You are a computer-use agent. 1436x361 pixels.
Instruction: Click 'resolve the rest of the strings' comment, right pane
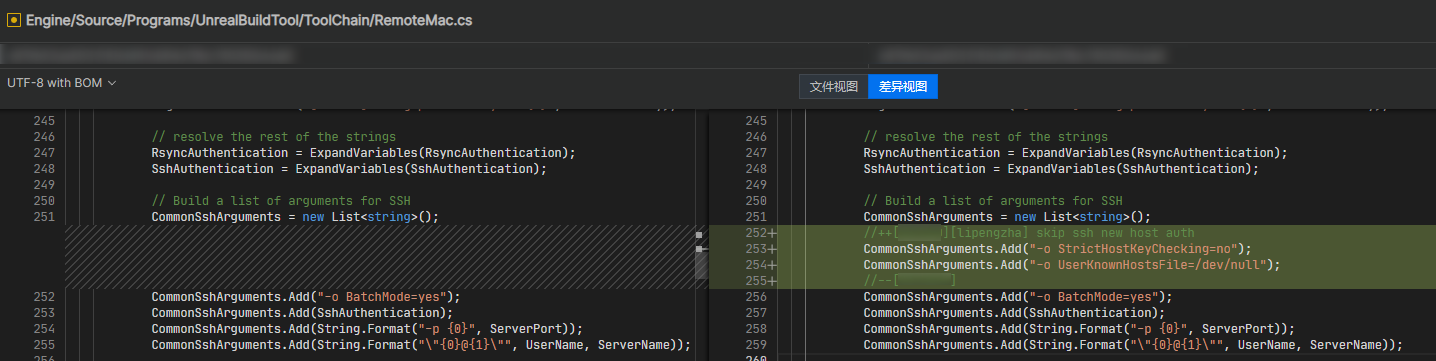(x=985, y=137)
